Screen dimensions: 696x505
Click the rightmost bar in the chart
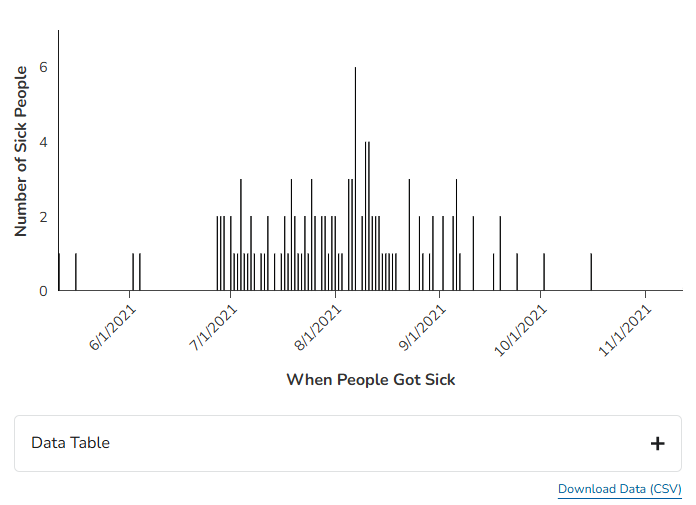pos(591,272)
